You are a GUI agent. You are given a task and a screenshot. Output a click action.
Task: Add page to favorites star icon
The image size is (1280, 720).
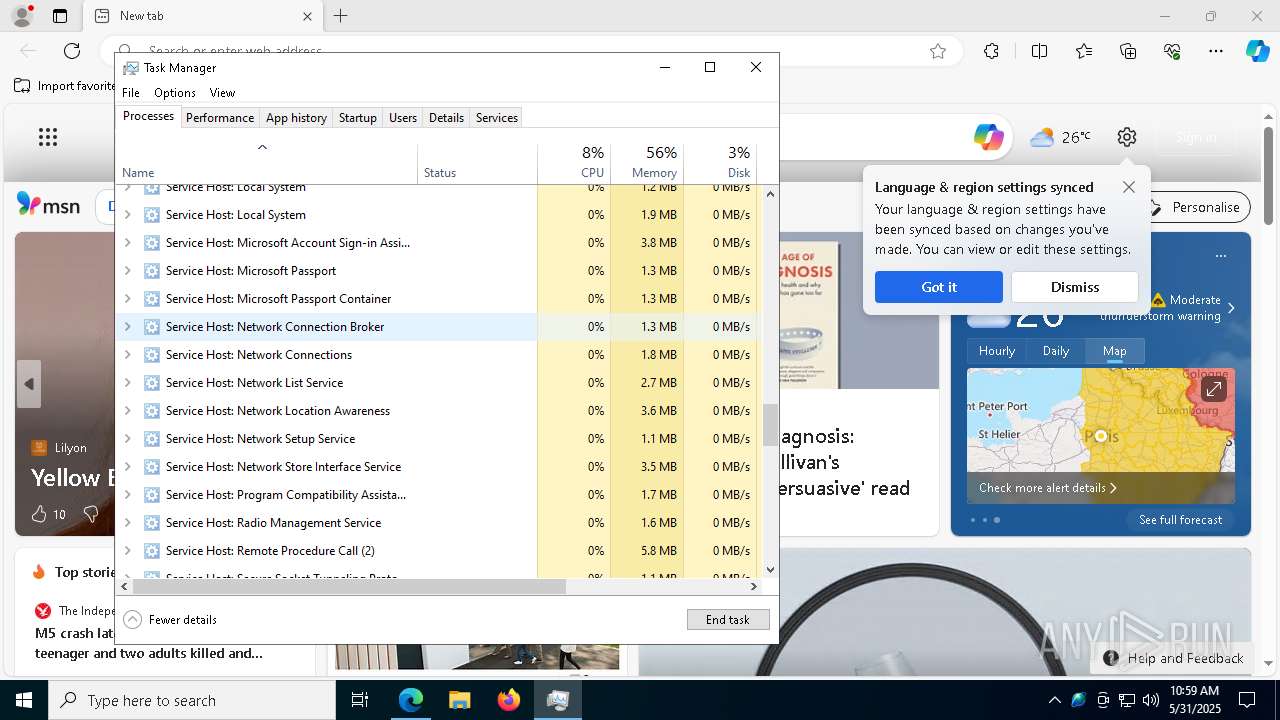[x=938, y=51]
